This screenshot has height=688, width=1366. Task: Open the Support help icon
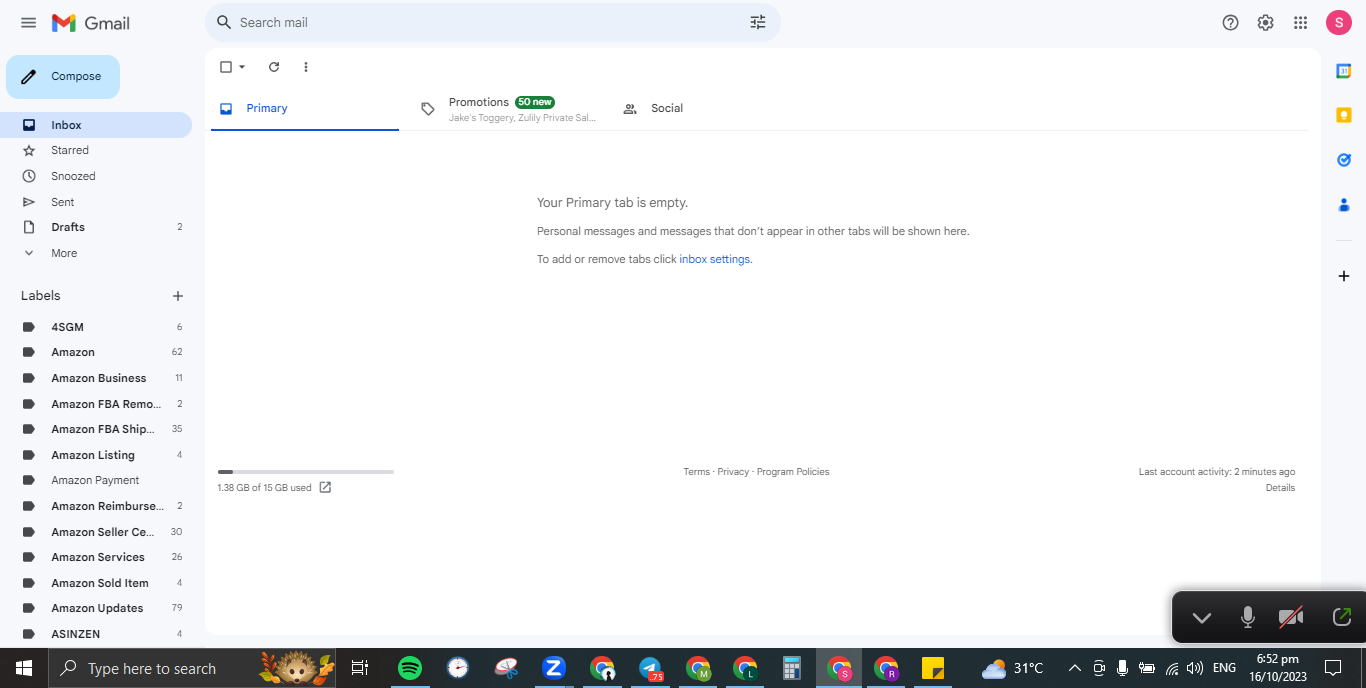click(1231, 23)
